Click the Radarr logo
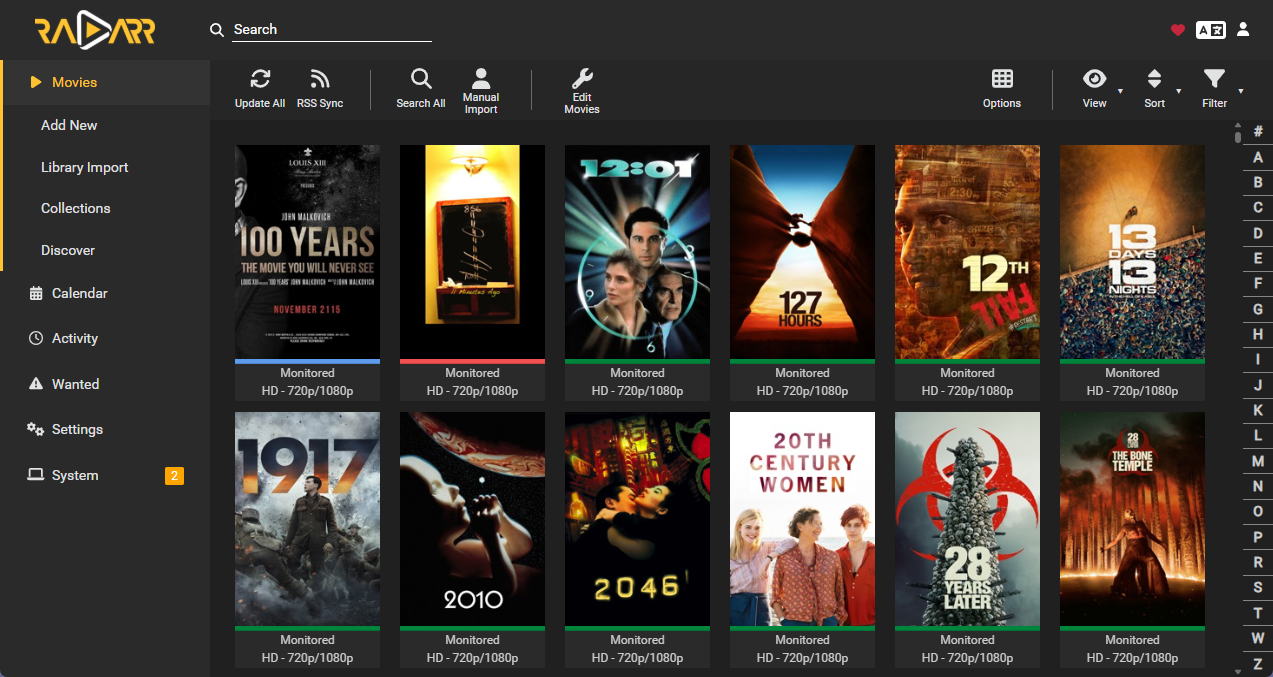 [95, 31]
